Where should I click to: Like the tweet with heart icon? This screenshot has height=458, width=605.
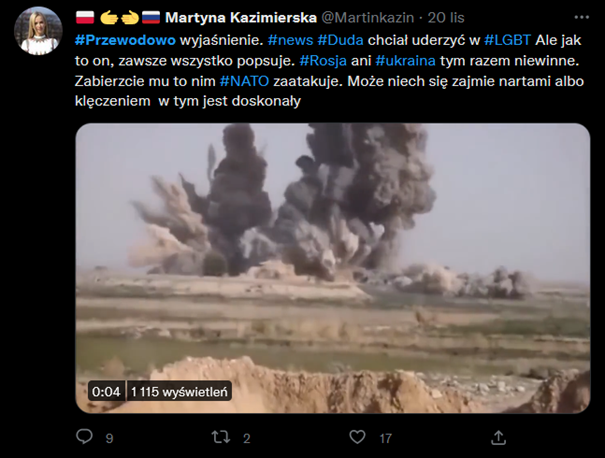click(357, 437)
